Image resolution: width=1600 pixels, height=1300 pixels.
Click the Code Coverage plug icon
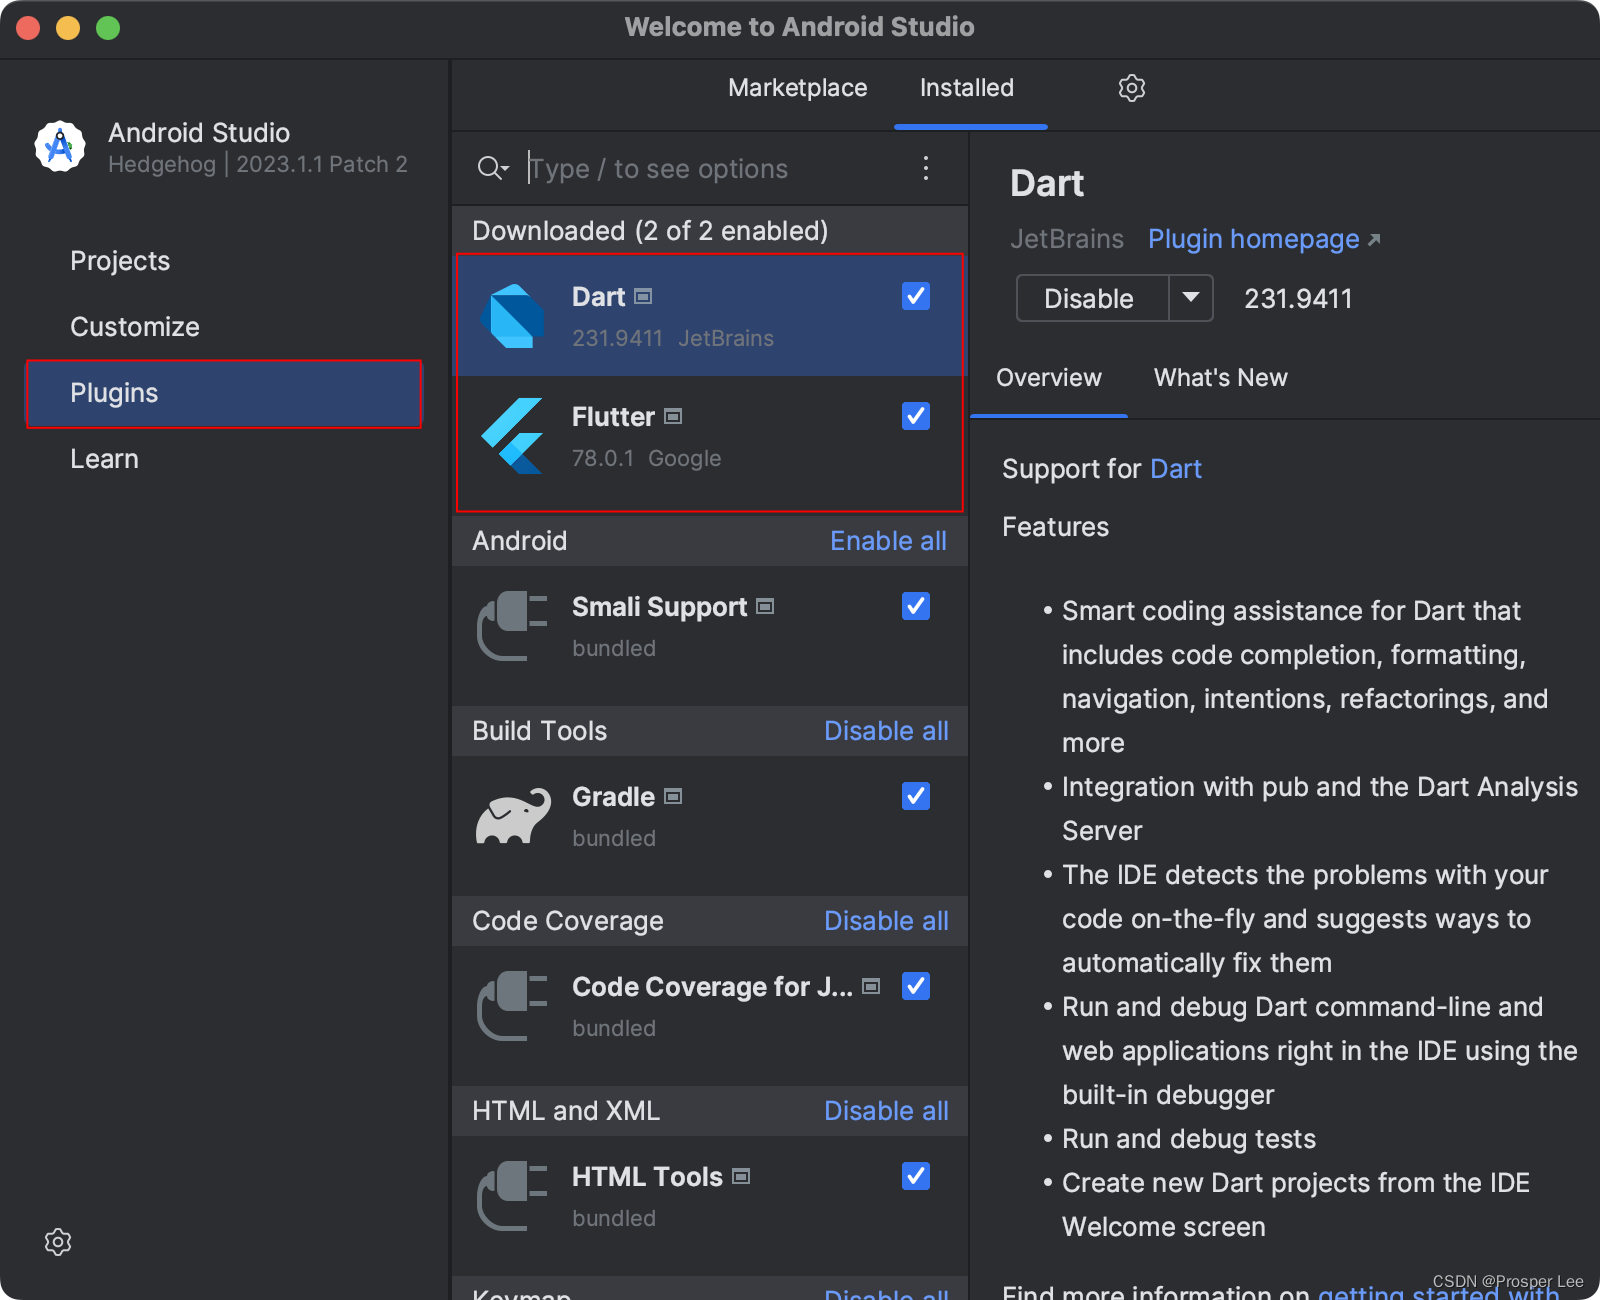coord(512,1006)
